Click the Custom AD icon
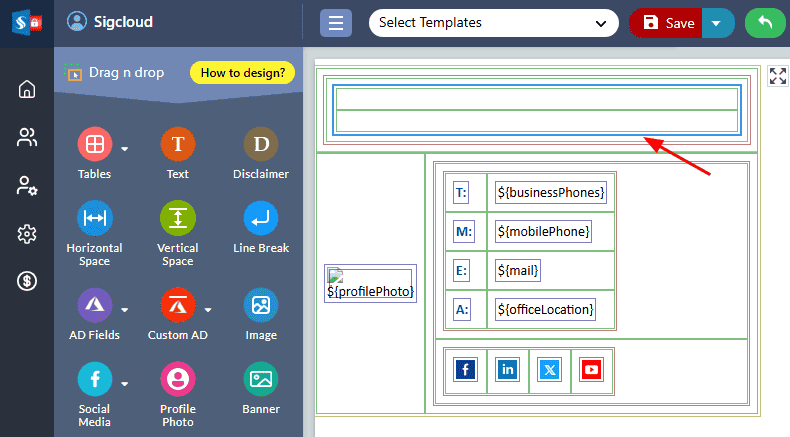Image resolution: width=790 pixels, height=437 pixels. coord(177,305)
